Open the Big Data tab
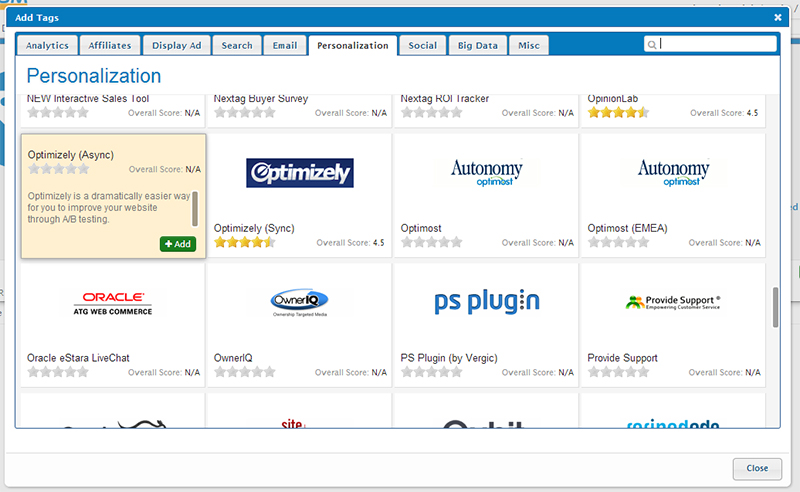Screen dimensions: 800x492 478,45
